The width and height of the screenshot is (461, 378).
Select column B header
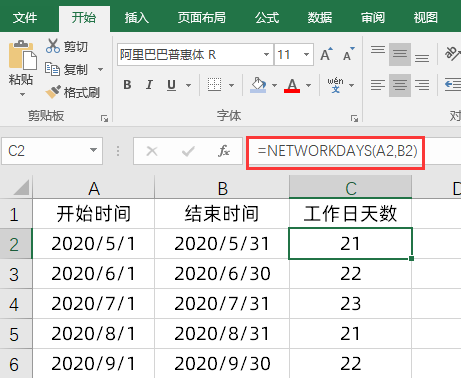(222, 188)
